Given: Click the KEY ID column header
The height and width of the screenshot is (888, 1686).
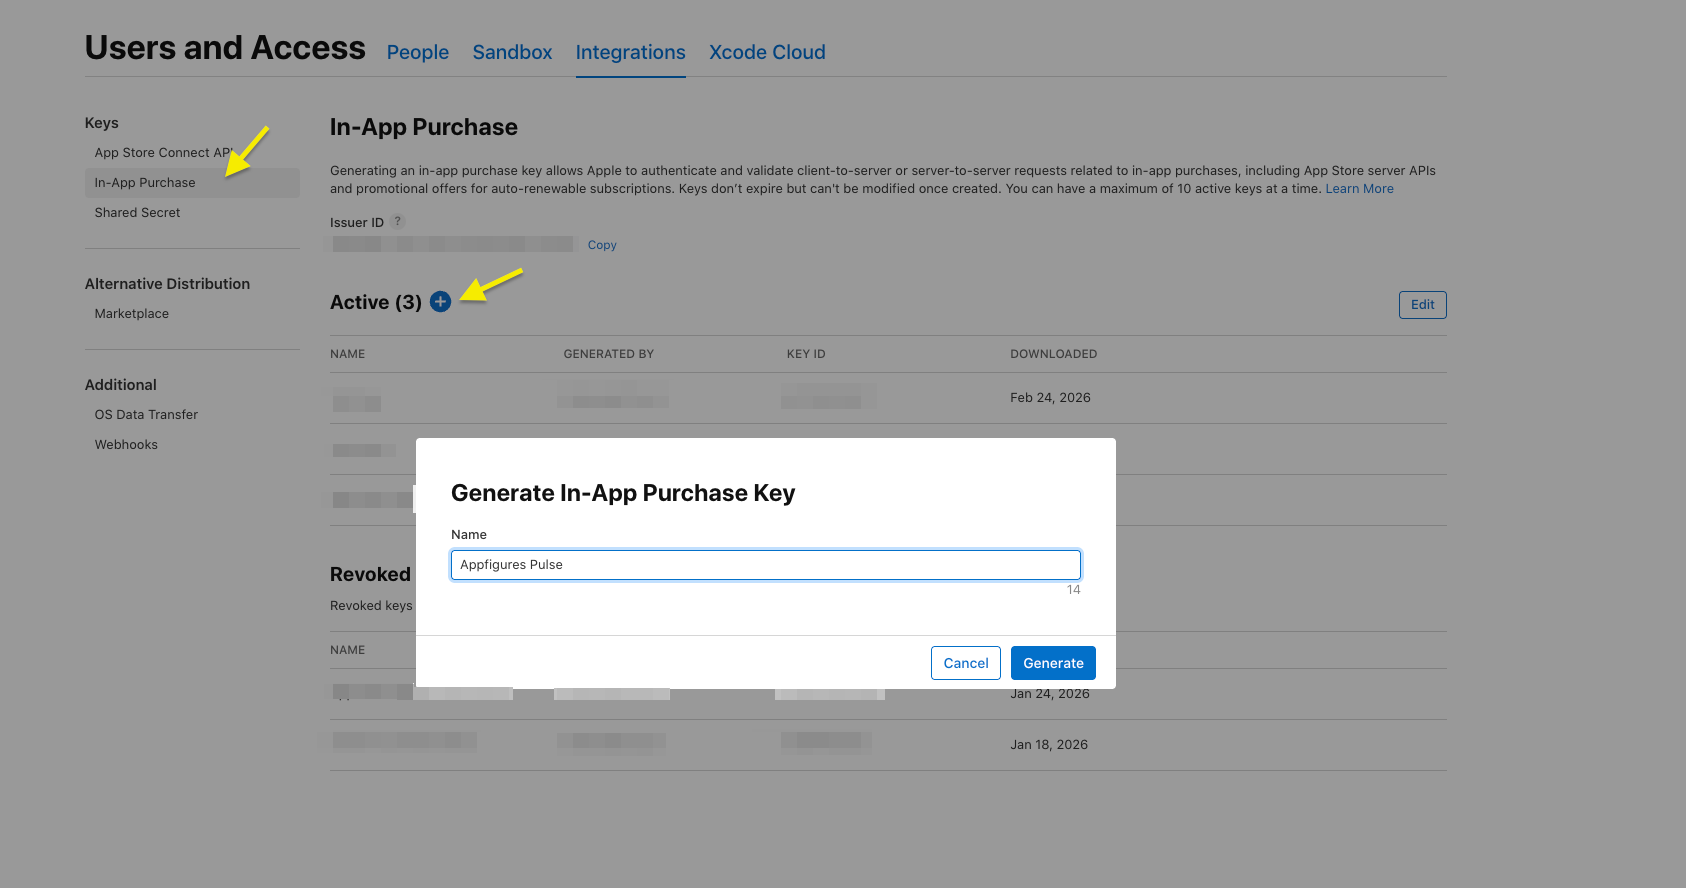Looking at the screenshot, I should tap(806, 354).
